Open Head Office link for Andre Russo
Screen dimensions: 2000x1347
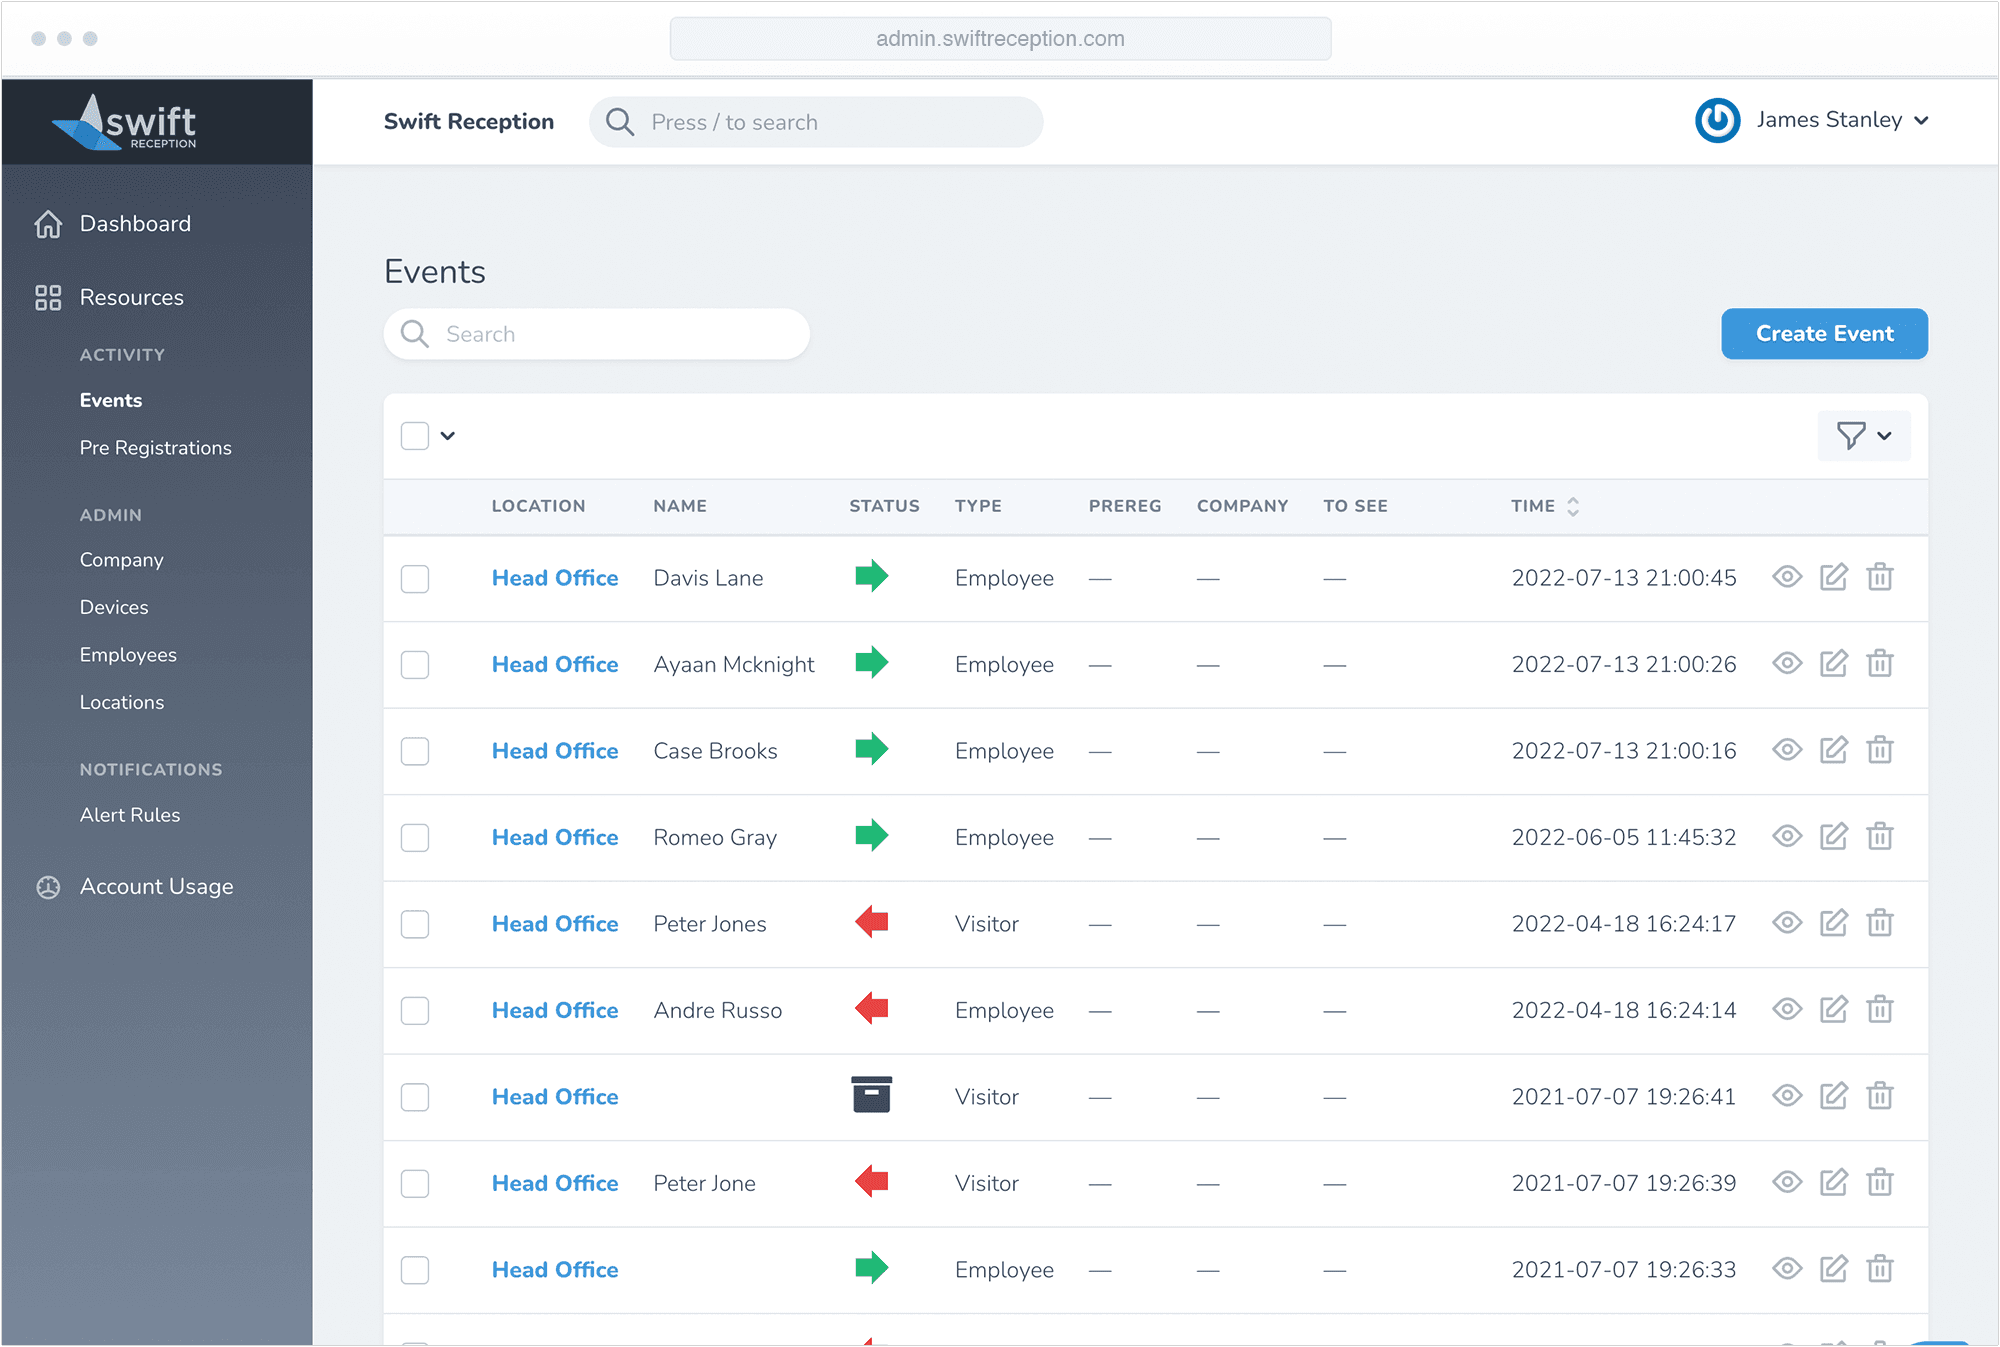tap(555, 1010)
